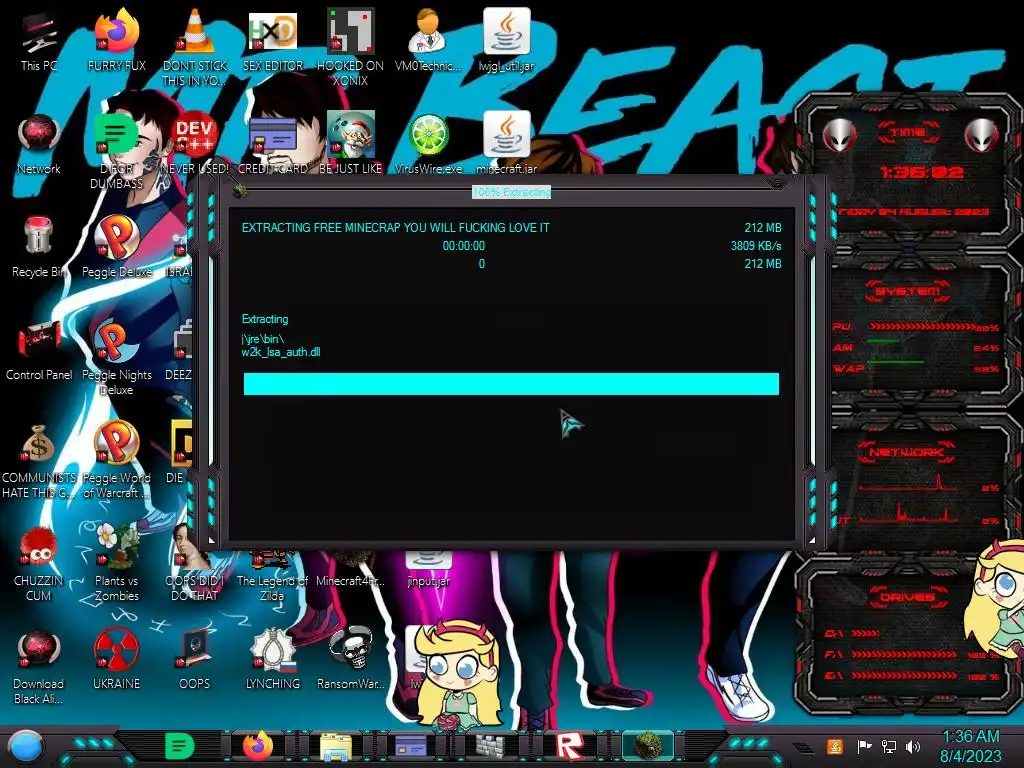Viewport: 1024px width, 768px height.
Task: Open the LYNCHING noose icon
Action: tap(272, 660)
